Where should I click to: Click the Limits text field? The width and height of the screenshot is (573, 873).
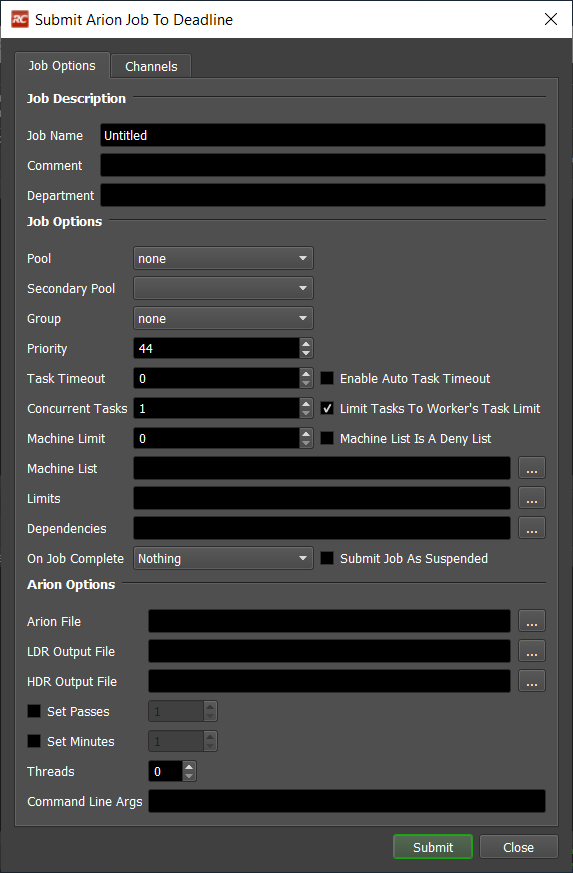(x=322, y=499)
